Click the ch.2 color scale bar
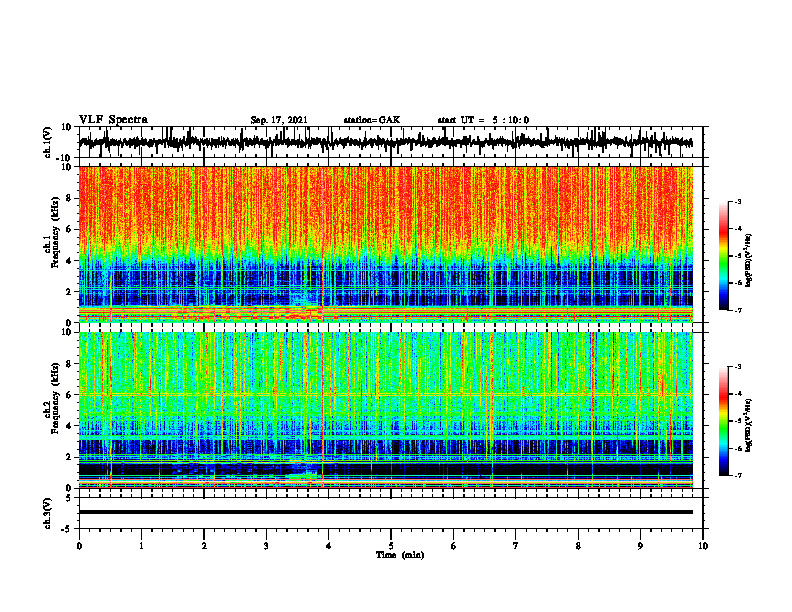This screenshot has height=612, width=792. 723,421
